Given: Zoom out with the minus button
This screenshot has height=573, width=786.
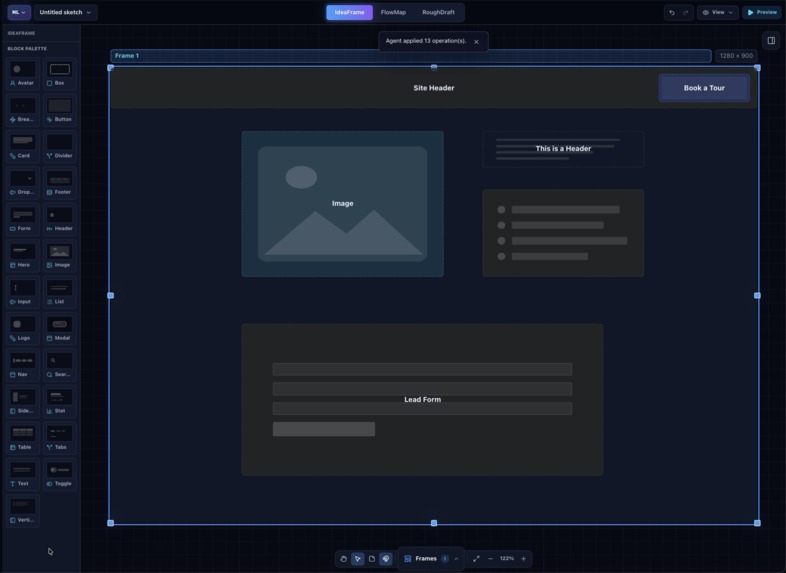Looking at the screenshot, I should 490,558.
